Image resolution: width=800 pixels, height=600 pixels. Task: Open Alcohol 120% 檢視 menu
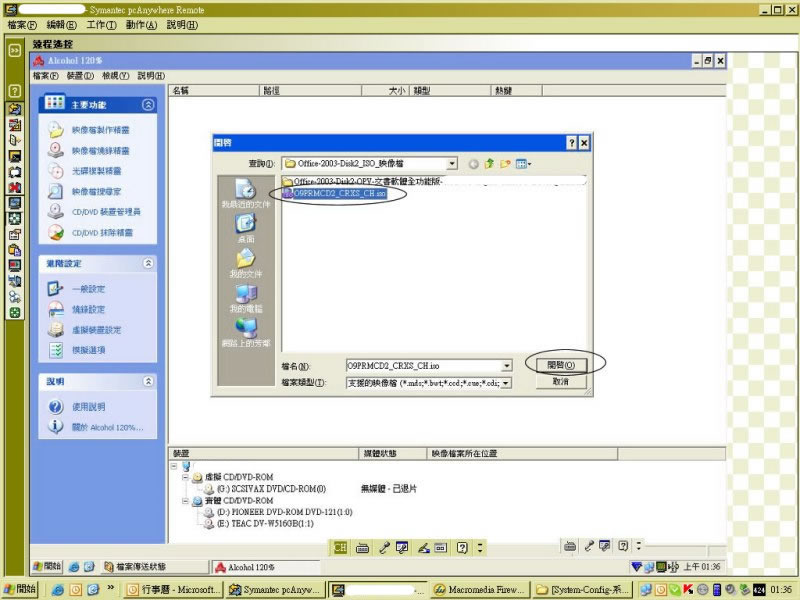pos(115,76)
